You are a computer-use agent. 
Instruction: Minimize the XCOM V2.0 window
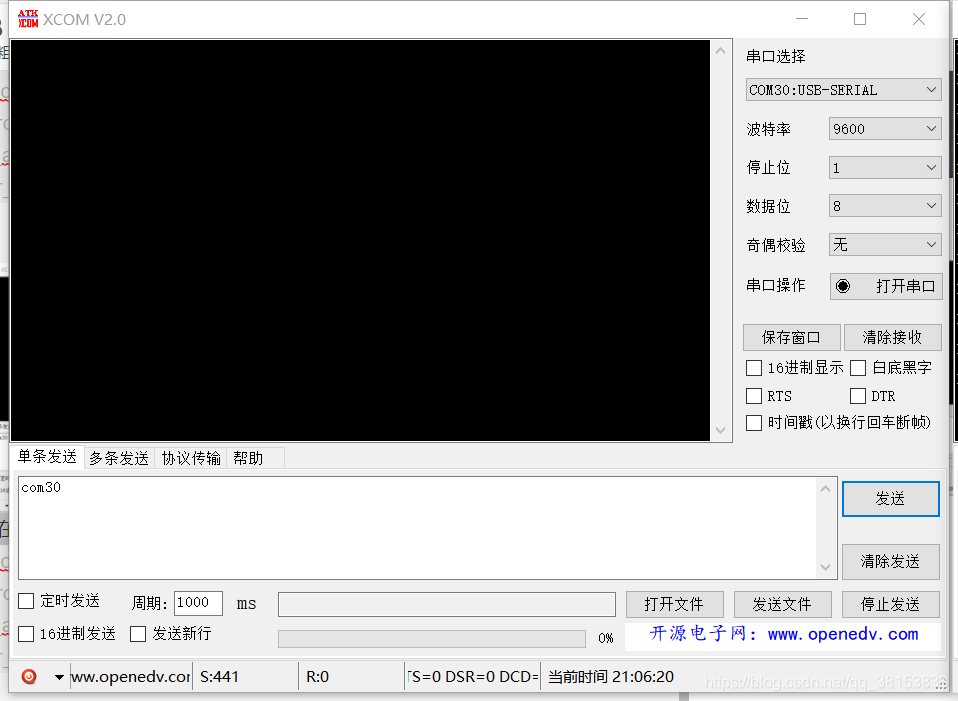pos(802,19)
